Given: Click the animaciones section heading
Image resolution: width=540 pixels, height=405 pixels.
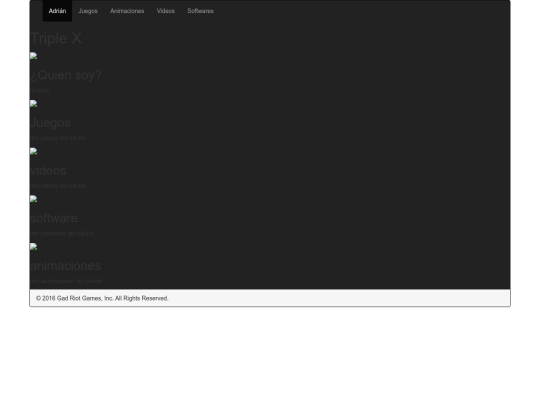Looking at the screenshot, I should click(x=65, y=266).
